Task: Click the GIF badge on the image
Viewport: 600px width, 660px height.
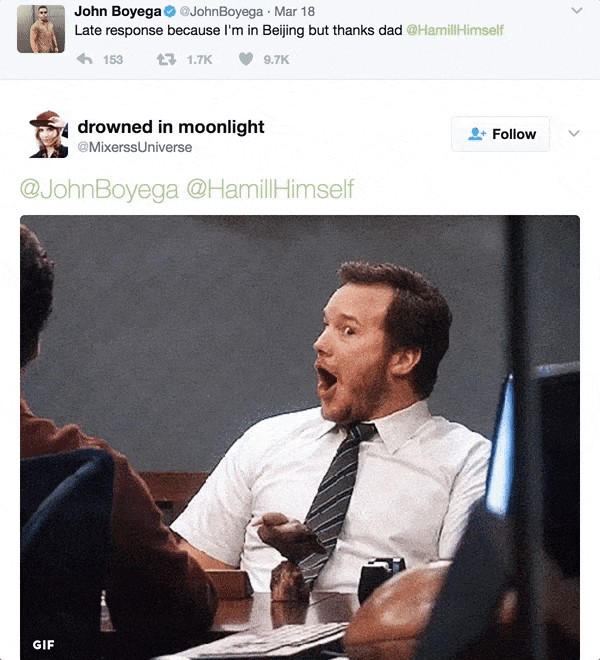Action: 43,644
